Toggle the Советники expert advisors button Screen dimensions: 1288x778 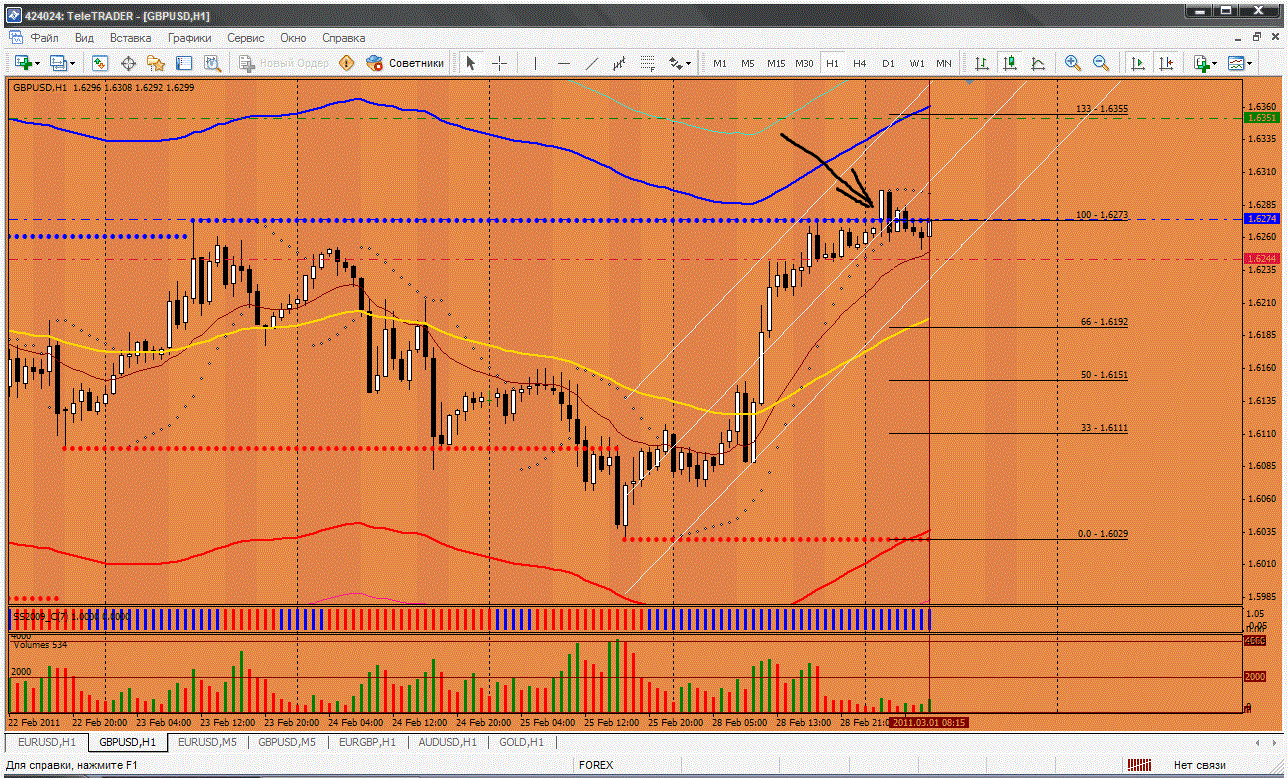point(405,63)
